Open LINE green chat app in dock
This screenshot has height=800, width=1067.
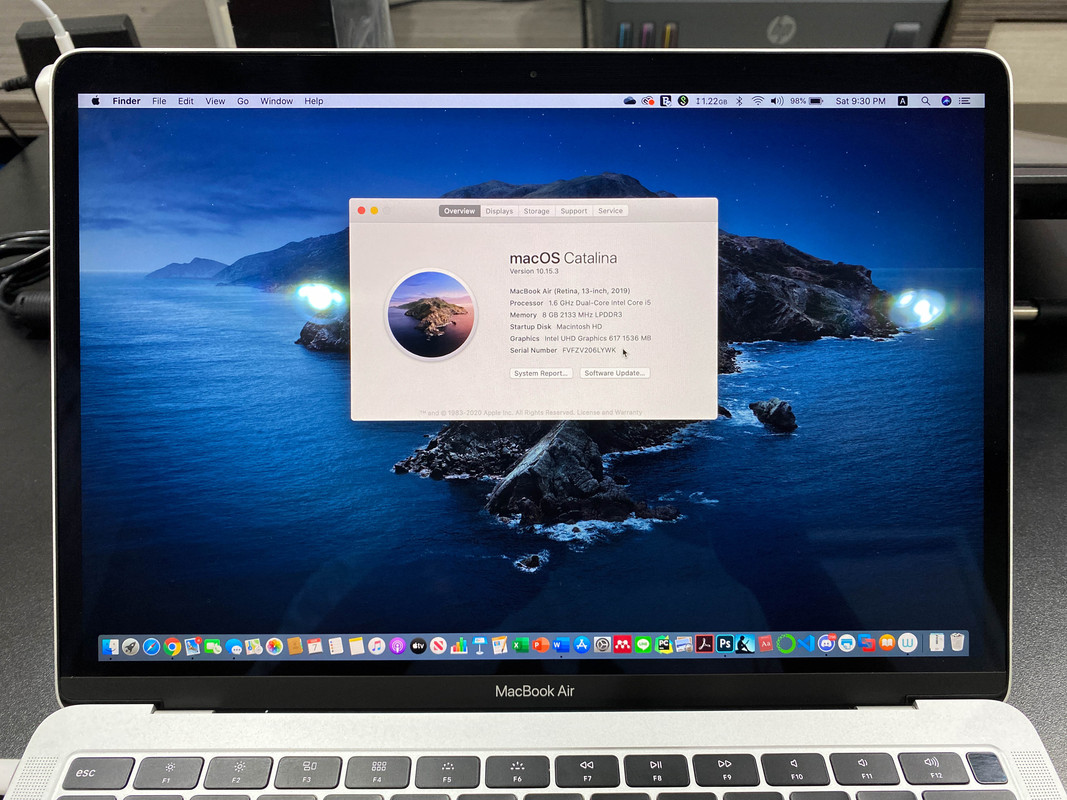[643, 645]
